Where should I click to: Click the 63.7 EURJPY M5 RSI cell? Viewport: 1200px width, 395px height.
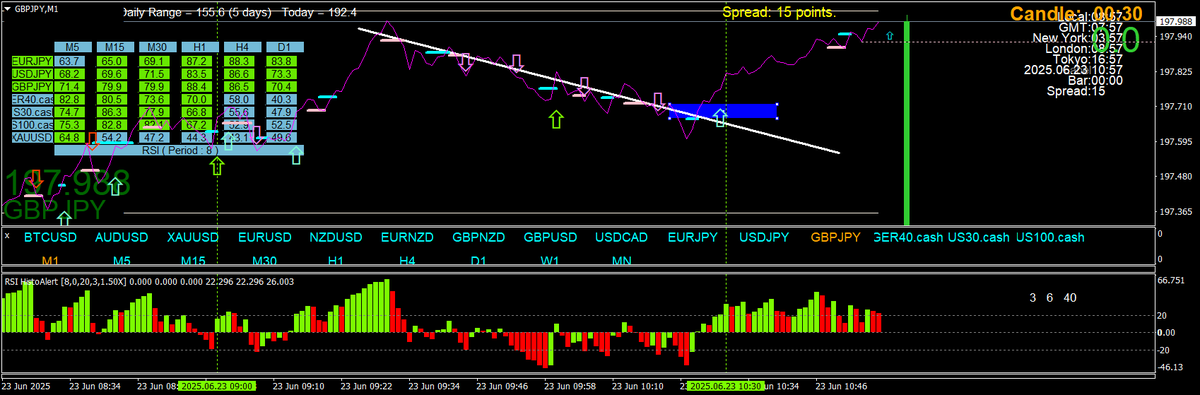pyautogui.click(x=70, y=61)
